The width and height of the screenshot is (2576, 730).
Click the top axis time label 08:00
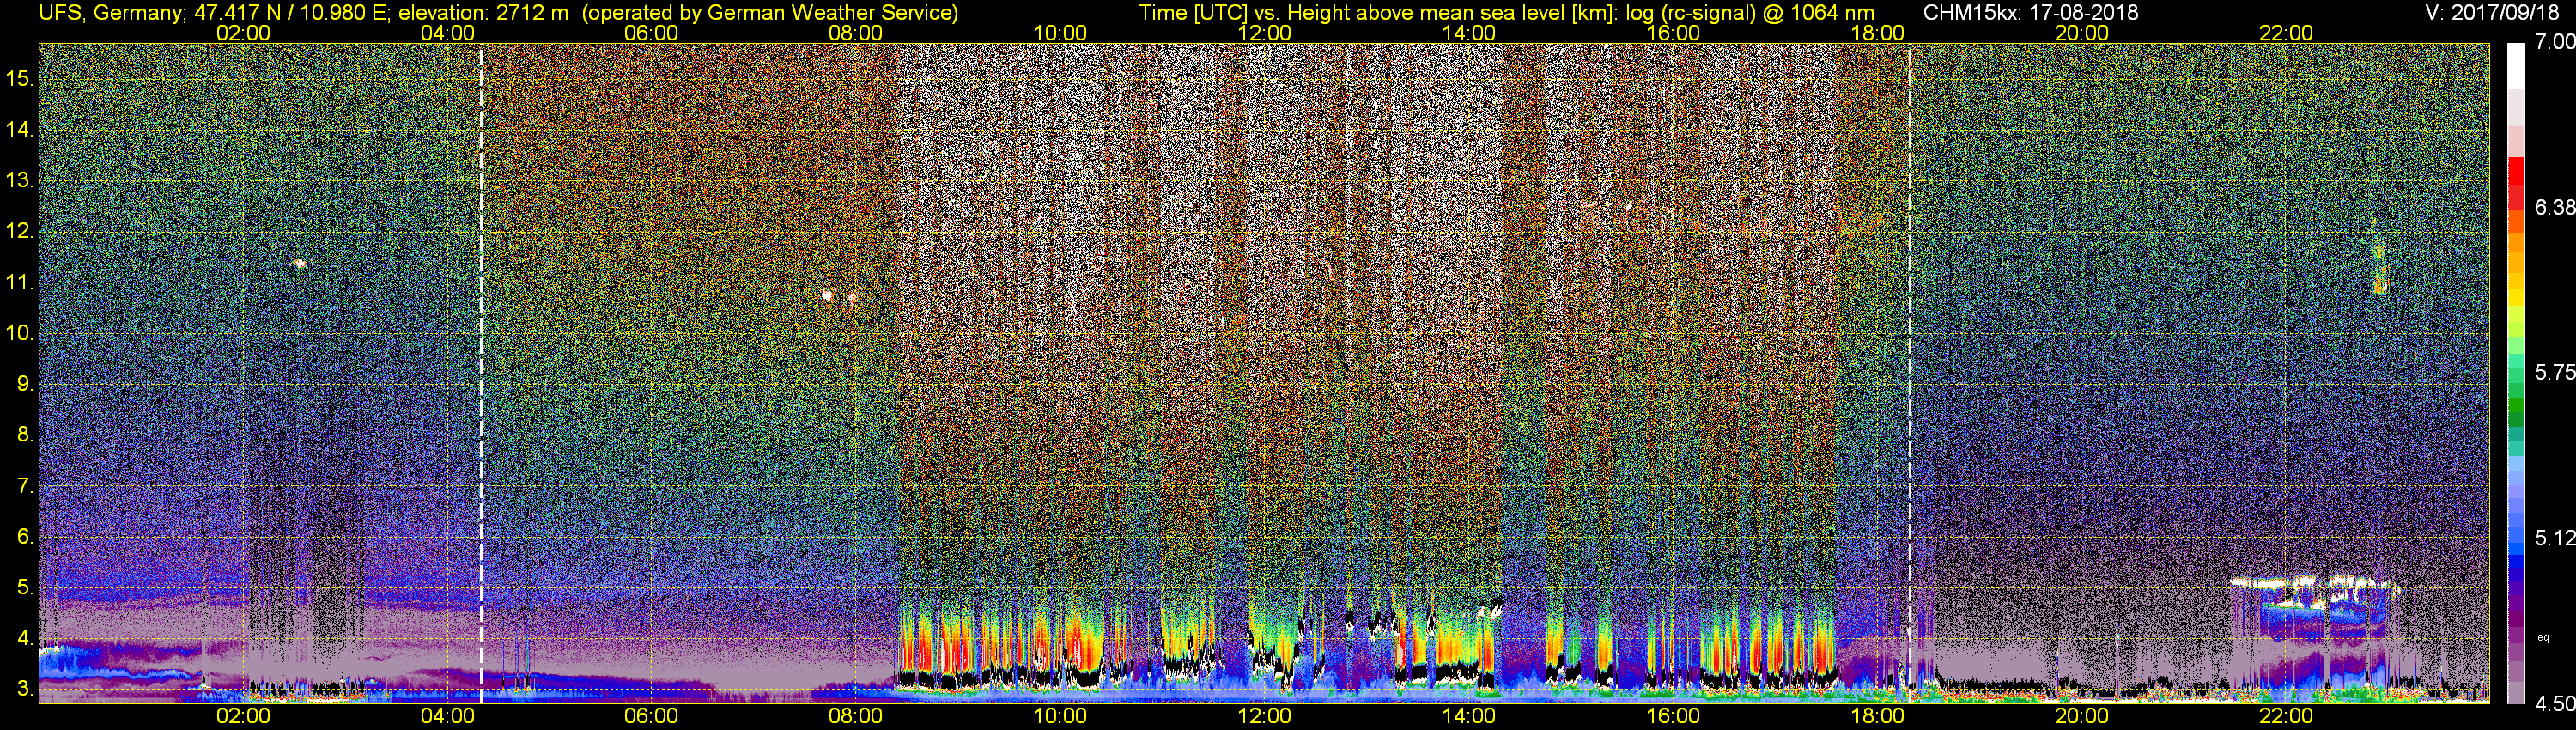coord(856,33)
